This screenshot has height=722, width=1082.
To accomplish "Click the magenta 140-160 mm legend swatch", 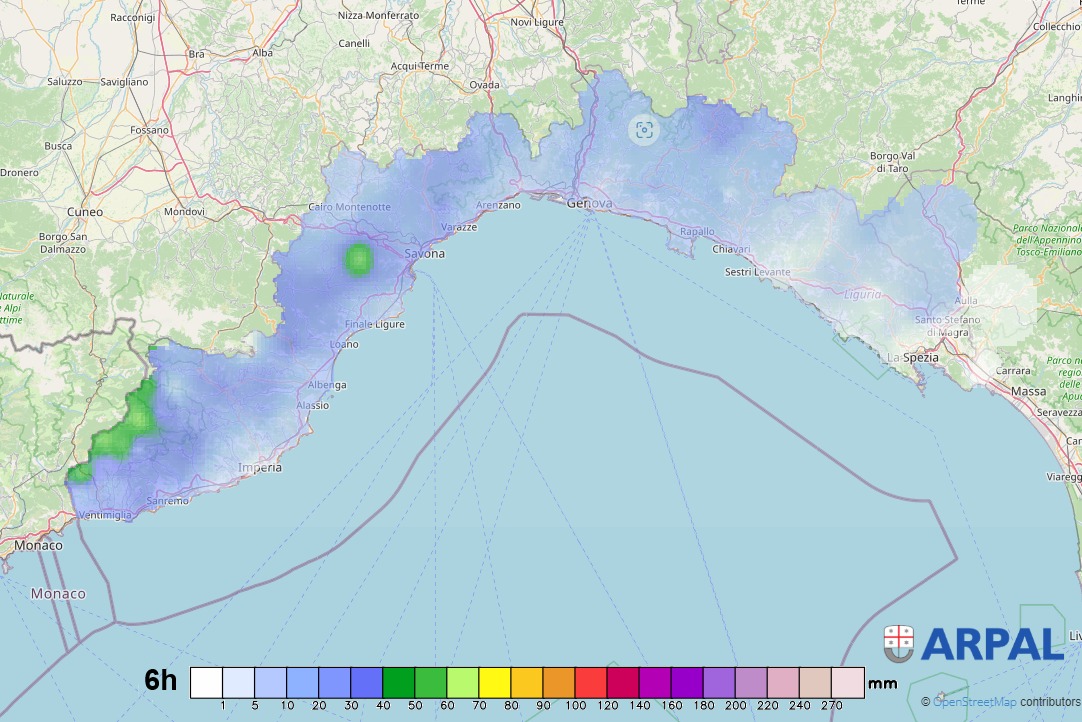I will (x=655, y=682).
